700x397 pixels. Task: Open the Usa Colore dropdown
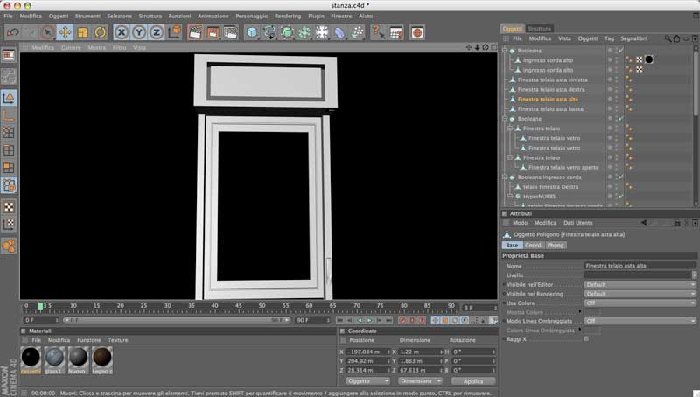(640, 303)
